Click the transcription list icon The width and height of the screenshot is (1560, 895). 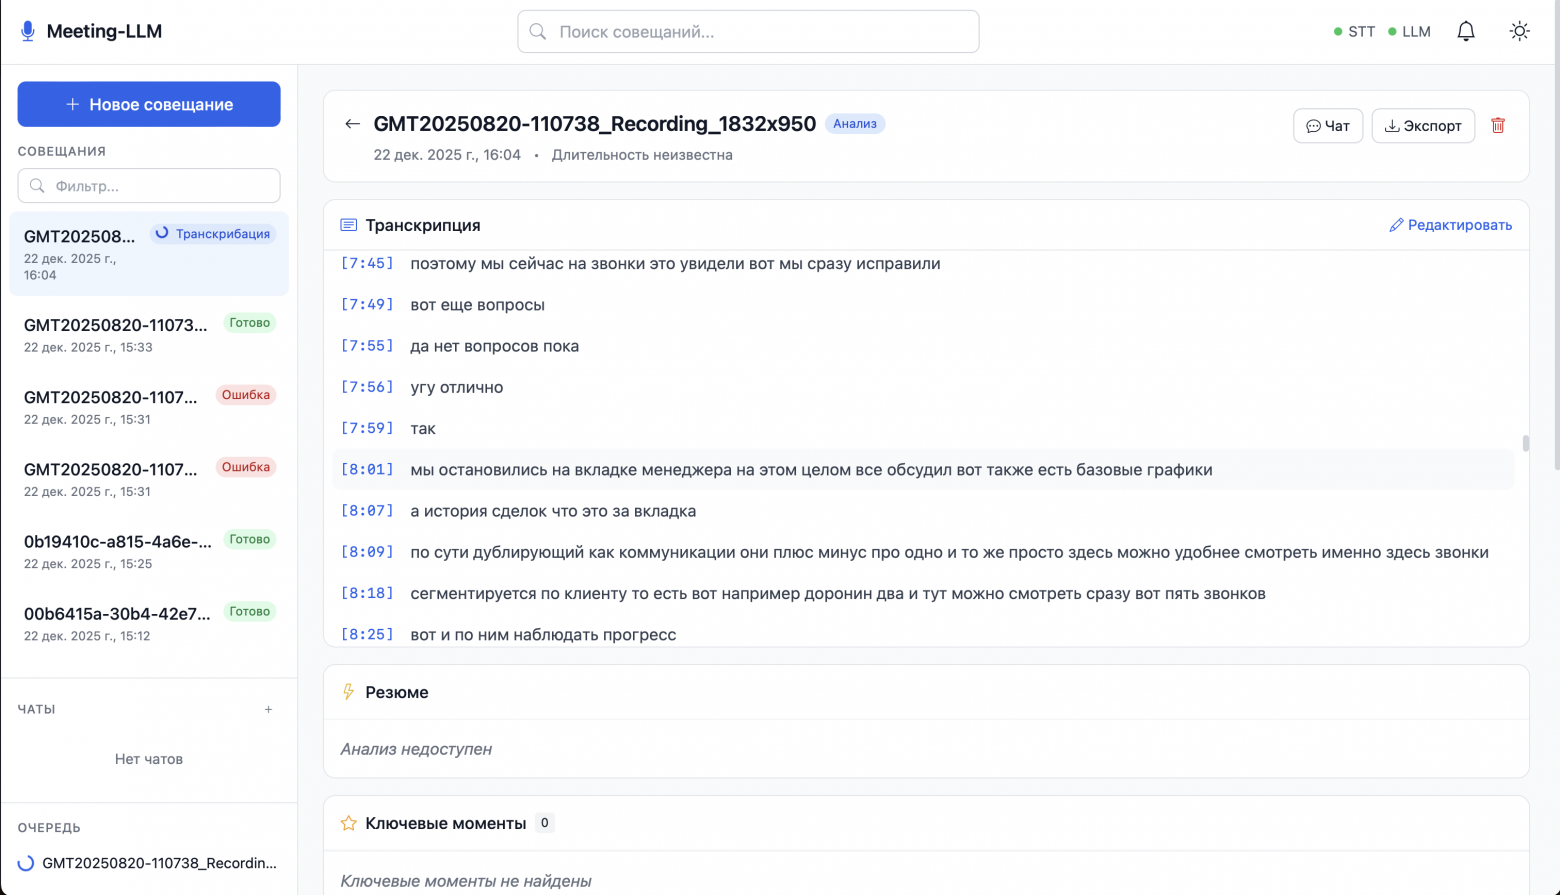click(x=347, y=224)
